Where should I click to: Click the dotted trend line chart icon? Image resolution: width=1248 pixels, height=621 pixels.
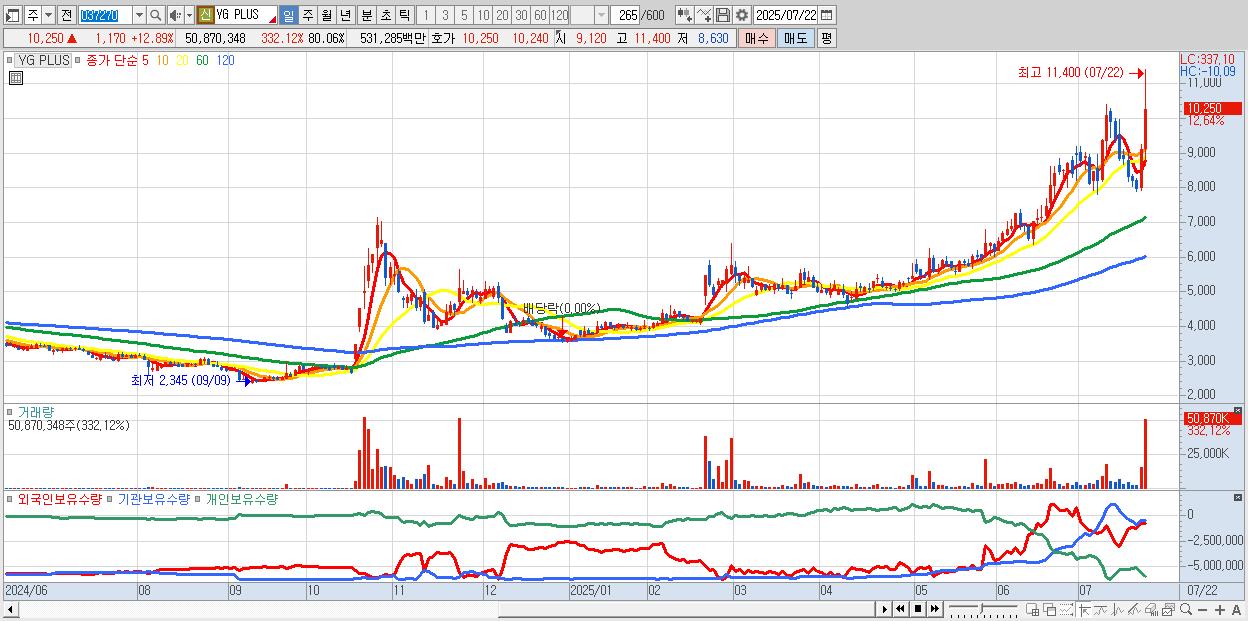point(1066,609)
